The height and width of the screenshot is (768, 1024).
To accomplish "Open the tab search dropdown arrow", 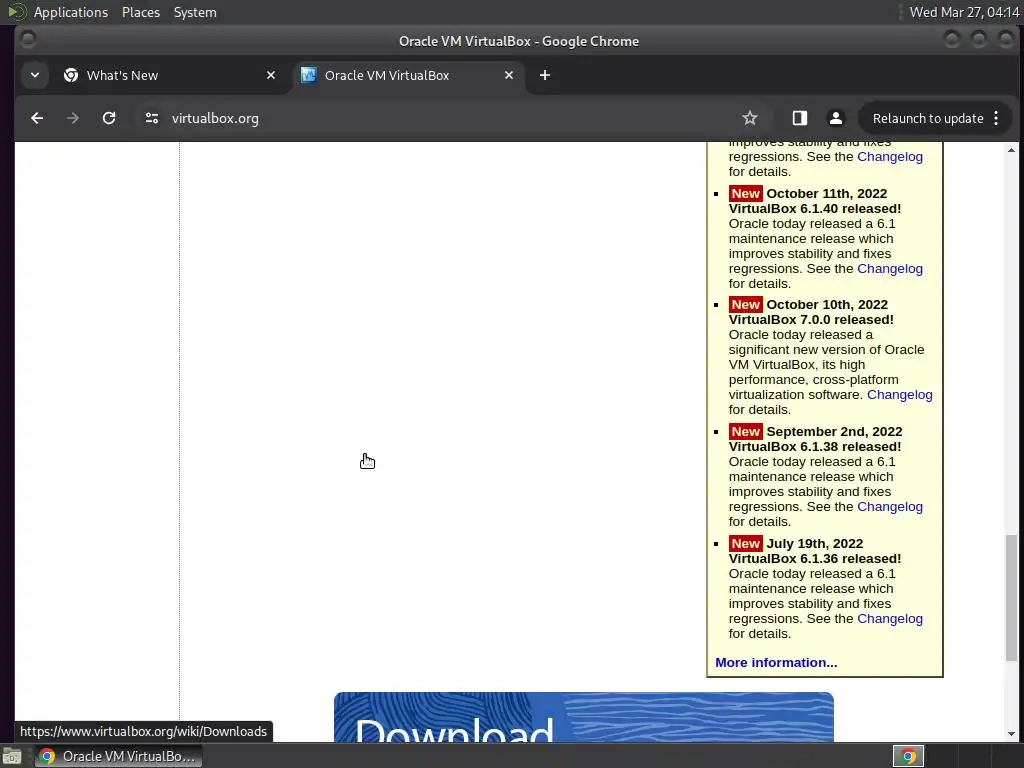I will pos(35,75).
